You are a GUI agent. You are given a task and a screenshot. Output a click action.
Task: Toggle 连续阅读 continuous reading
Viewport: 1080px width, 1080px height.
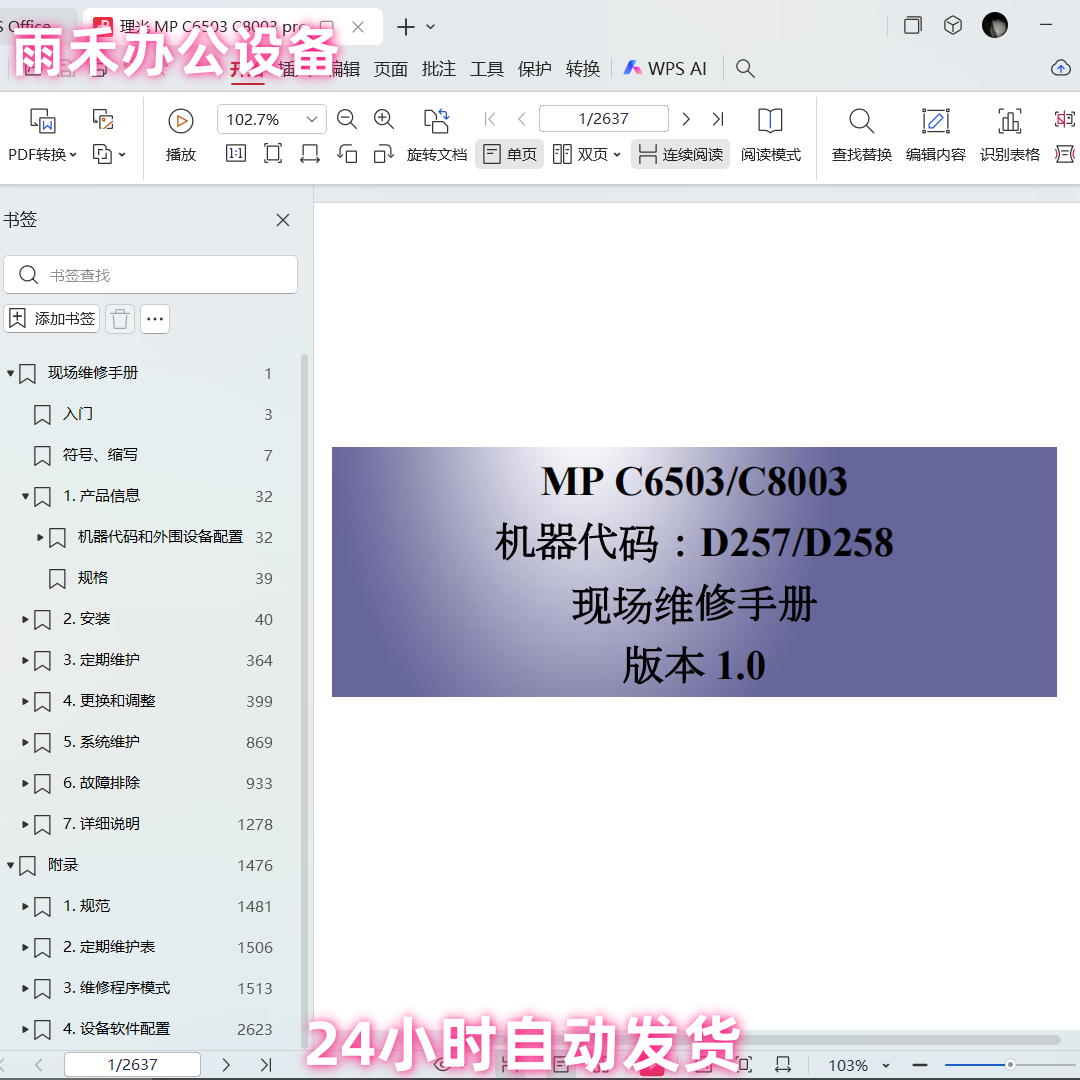681,154
